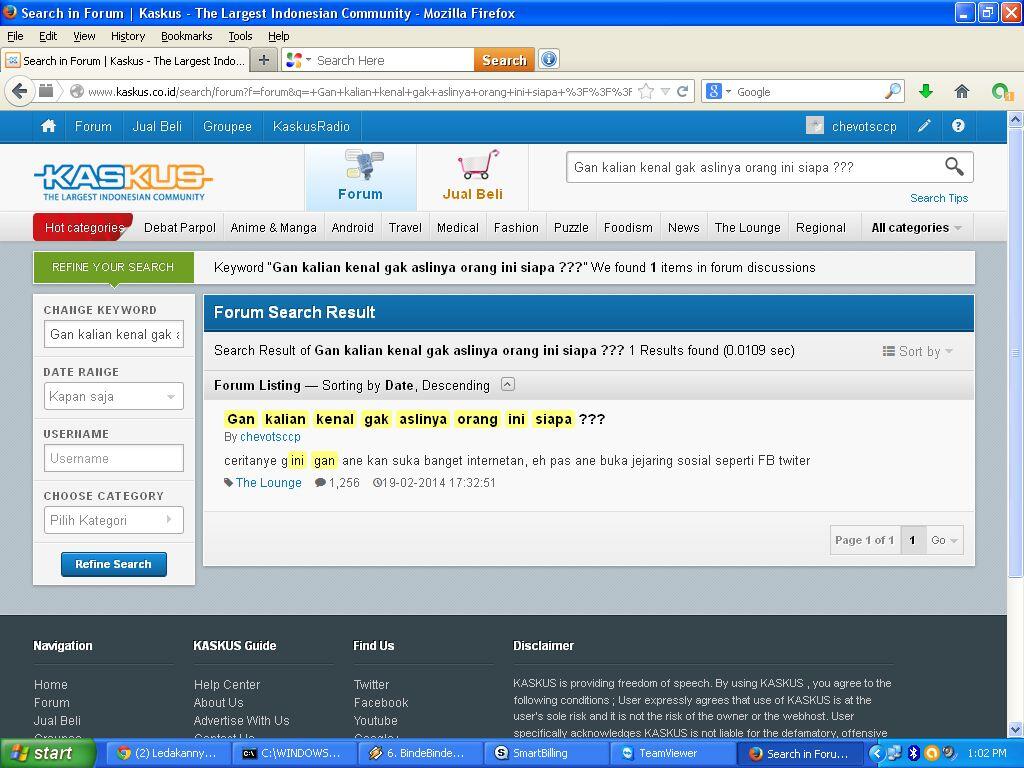The image size is (1024, 768).
Task: Click the main Kaskus search input field
Action: pos(754,167)
